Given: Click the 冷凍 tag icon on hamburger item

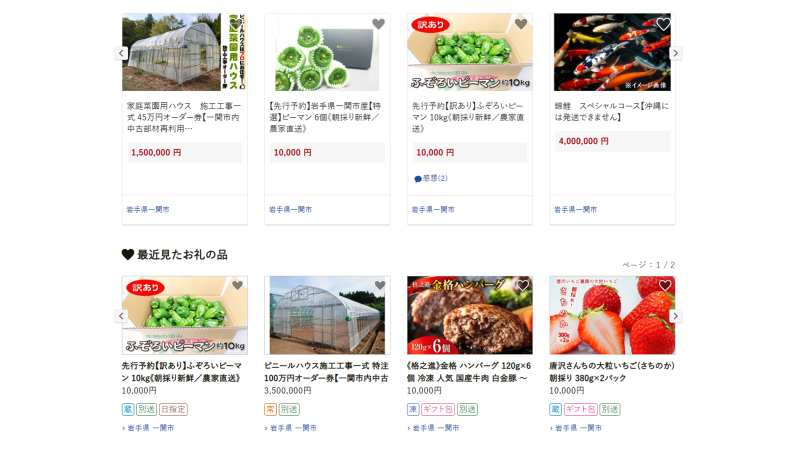Looking at the screenshot, I should (x=413, y=409).
